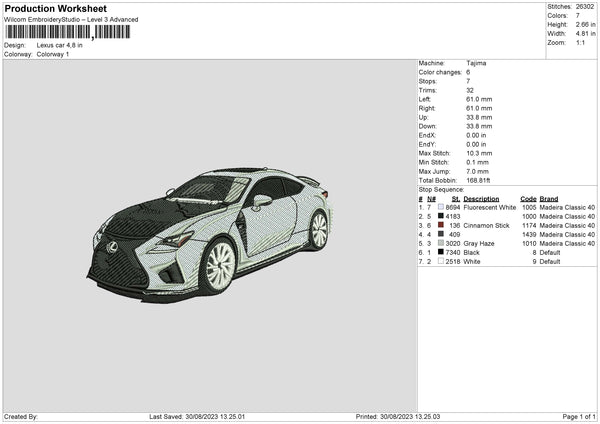Click the barcode under the worksheet title
The image size is (600, 424).
(x=68, y=32)
